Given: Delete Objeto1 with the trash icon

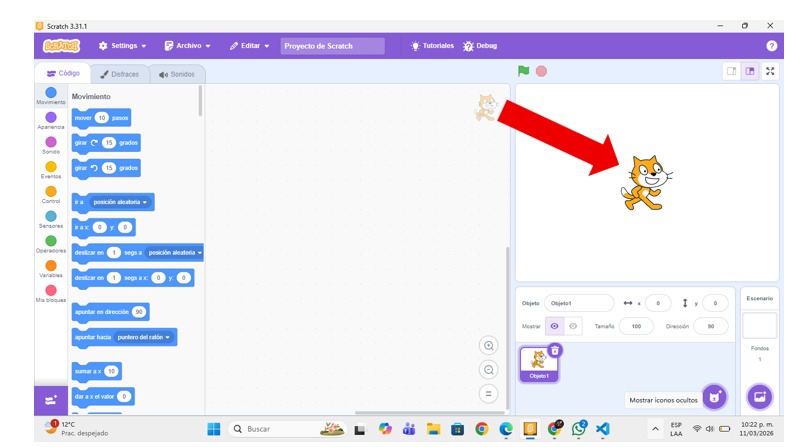Looking at the screenshot, I should pyautogui.click(x=555, y=350).
